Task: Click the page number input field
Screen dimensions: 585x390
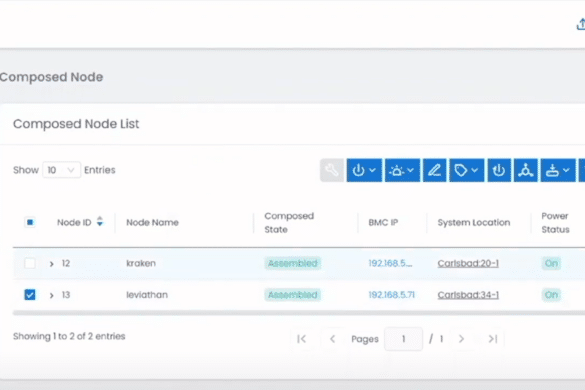Action: pyautogui.click(x=403, y=339)
